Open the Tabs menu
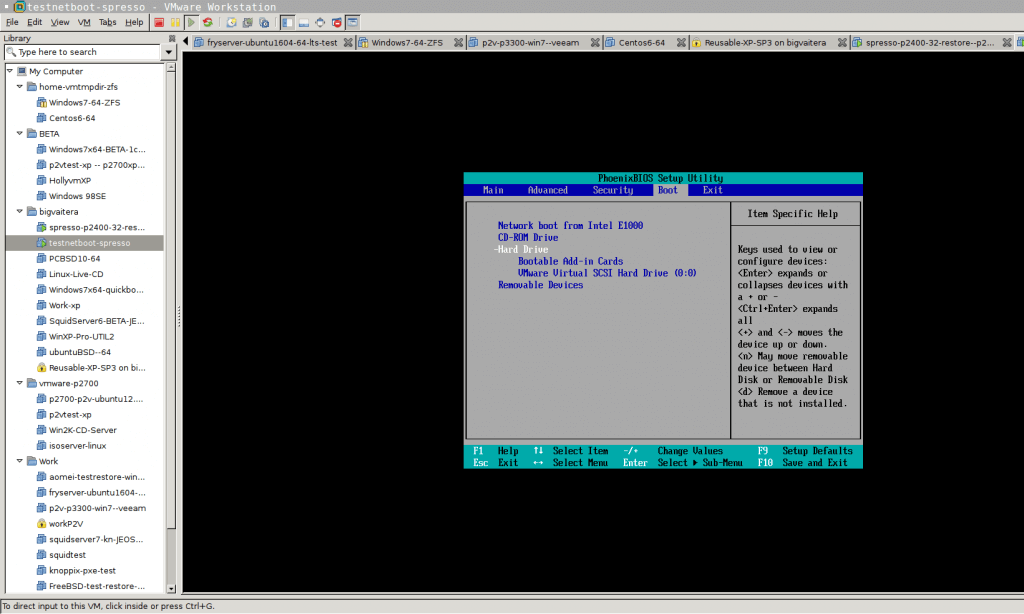Viewport: 1024px width, 614px height. click(x=108, y=22)
